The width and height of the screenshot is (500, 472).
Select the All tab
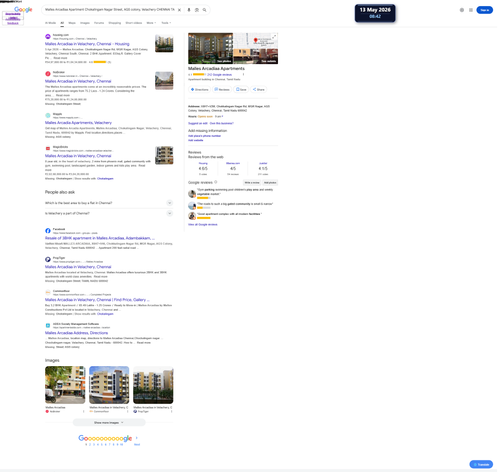coord(62,23)
